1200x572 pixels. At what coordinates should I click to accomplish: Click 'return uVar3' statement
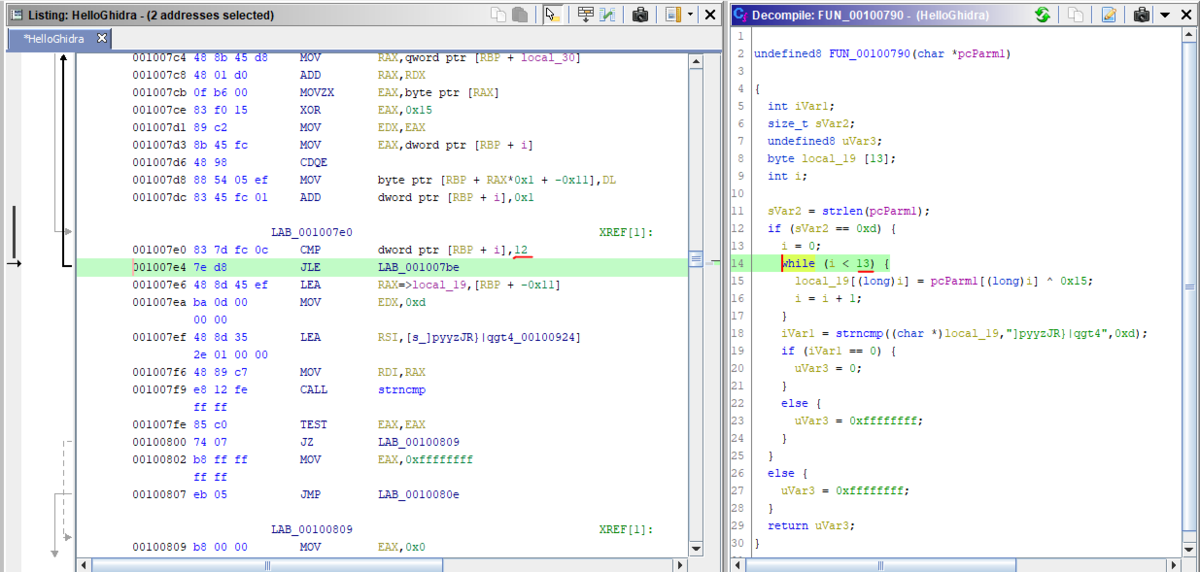(x=812, y=525)
